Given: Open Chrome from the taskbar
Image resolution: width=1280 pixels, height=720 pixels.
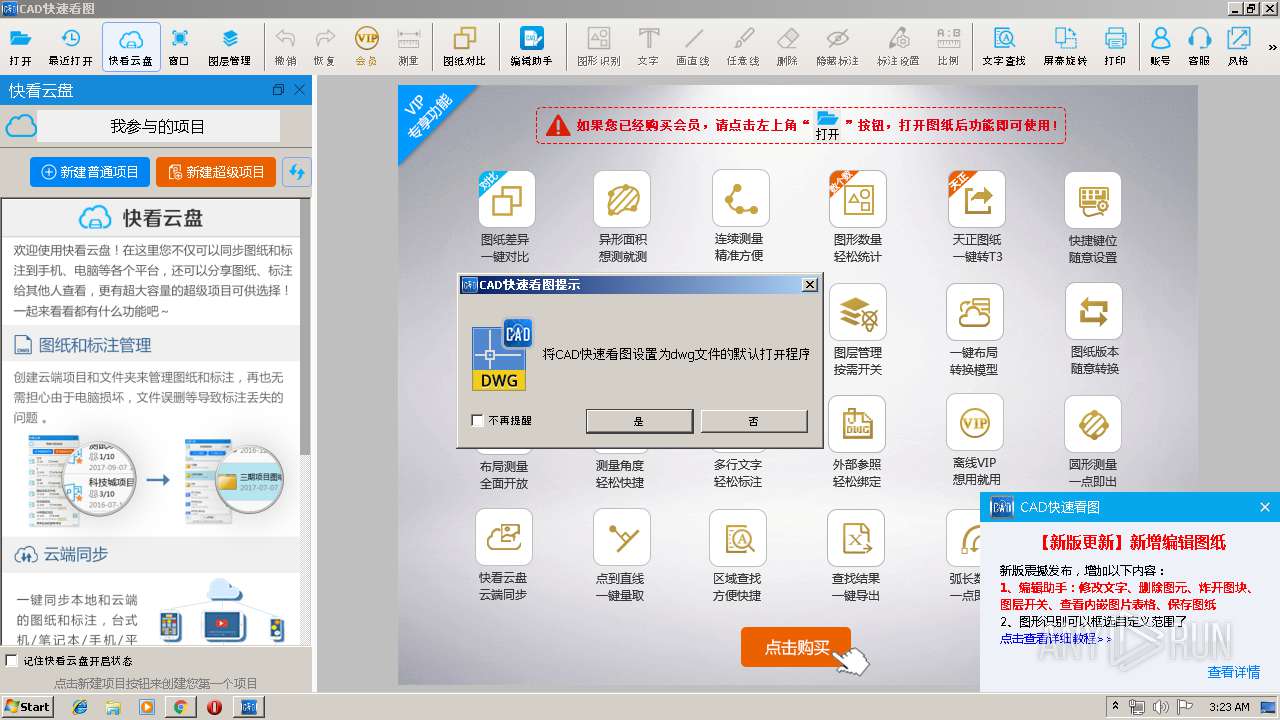Looking at the screenshot, I should [180, 707].
